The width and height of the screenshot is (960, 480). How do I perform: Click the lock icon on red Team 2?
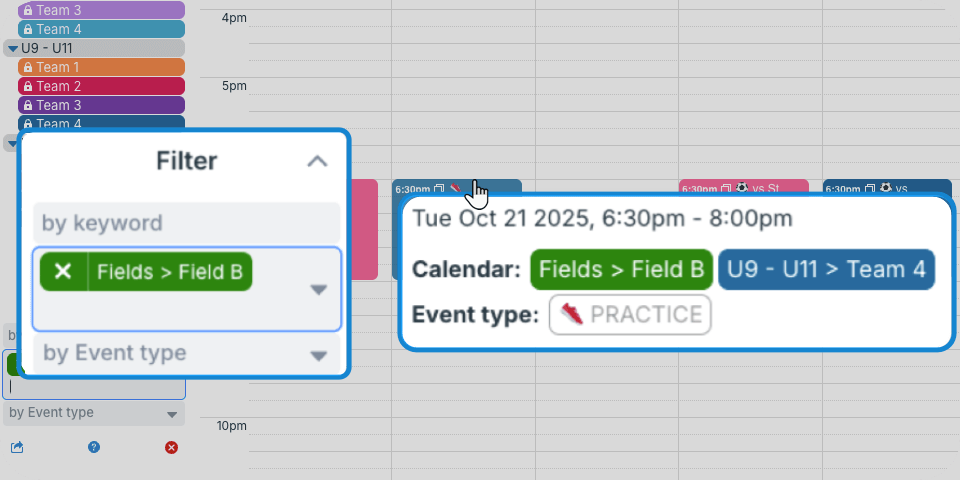[x=28, y=86]
